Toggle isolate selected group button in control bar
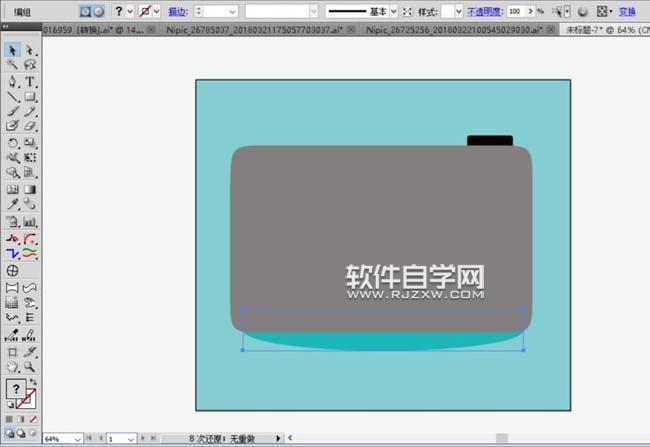The height and width of the screenshot is (447, 650). point(85,11)
